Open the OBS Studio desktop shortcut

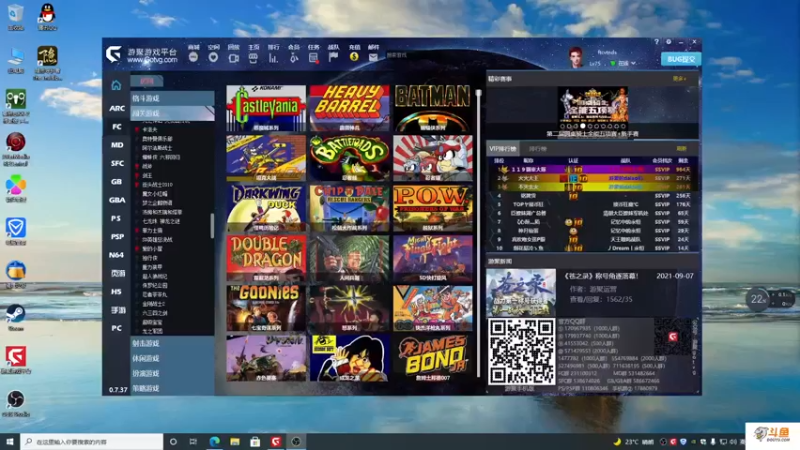pyautogui.click(x=16, y=403)
